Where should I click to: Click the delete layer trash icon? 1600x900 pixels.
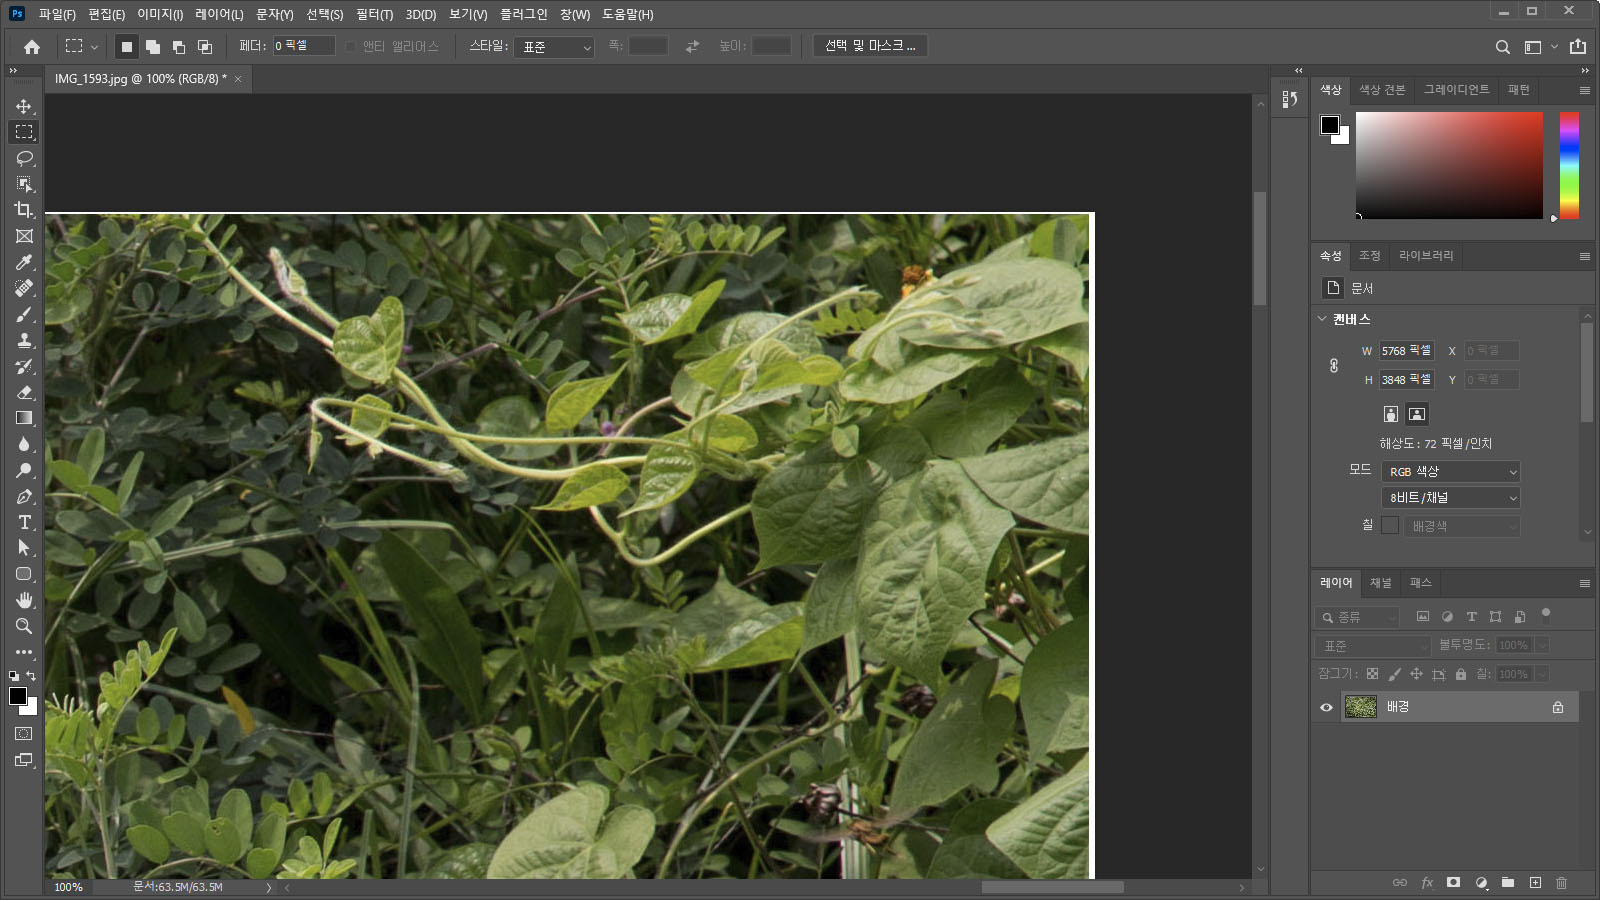tap(1562, 882)
